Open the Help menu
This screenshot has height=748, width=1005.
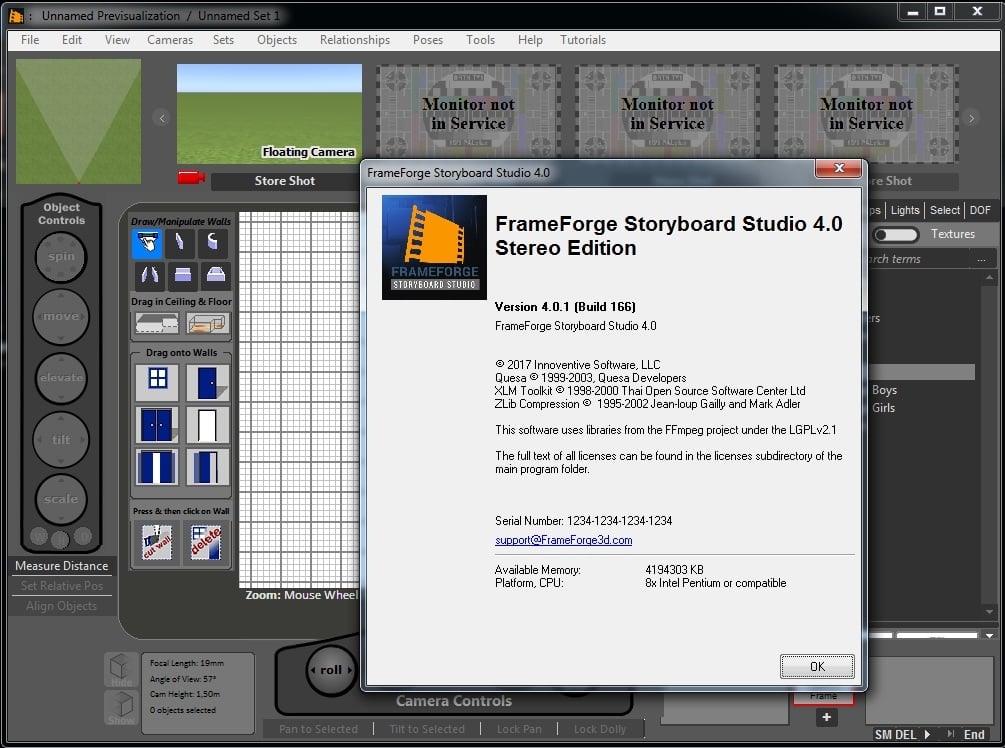530,40
